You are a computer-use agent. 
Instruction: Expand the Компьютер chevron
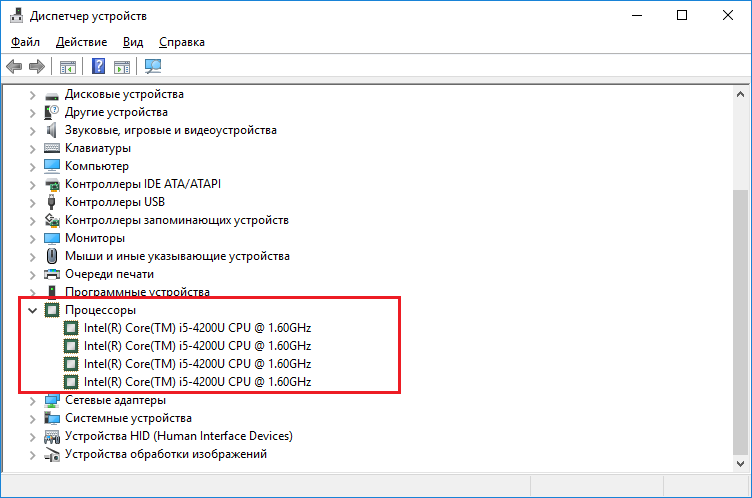click(32, 167)
